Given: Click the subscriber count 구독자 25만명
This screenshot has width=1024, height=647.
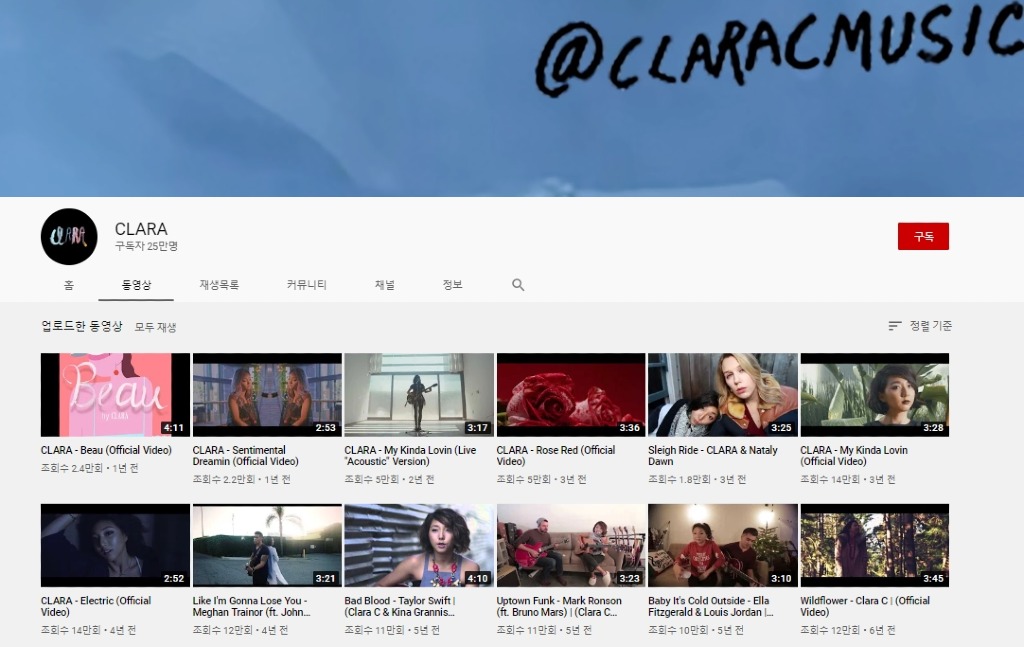Looking at the screenshot, I should [146, 246].
